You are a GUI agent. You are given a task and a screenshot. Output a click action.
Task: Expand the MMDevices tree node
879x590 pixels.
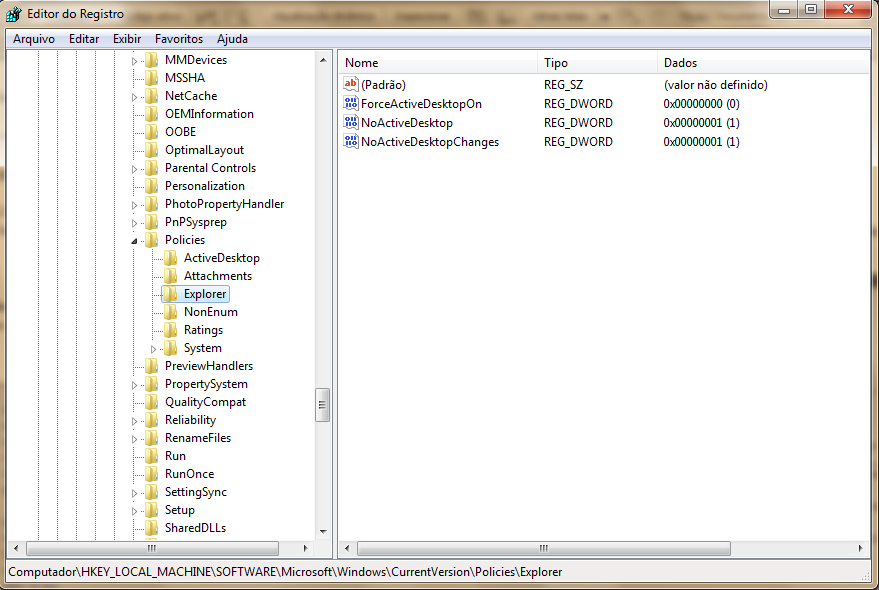click(135, 60)
